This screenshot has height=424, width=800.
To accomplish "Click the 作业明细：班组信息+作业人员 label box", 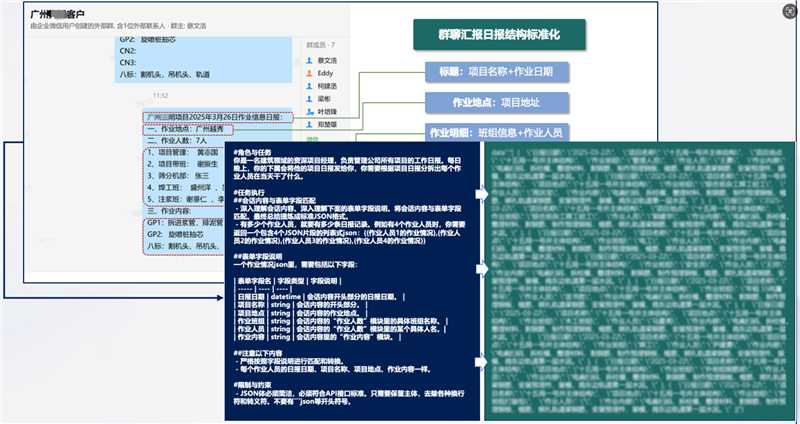I will point(496,133).
